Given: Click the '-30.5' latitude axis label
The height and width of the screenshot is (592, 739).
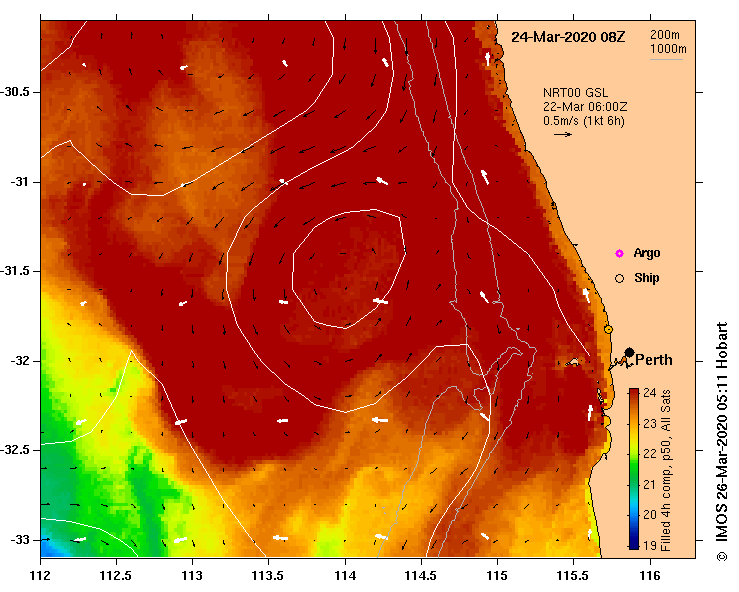Looking at the screenshot, I should [15, 92].
